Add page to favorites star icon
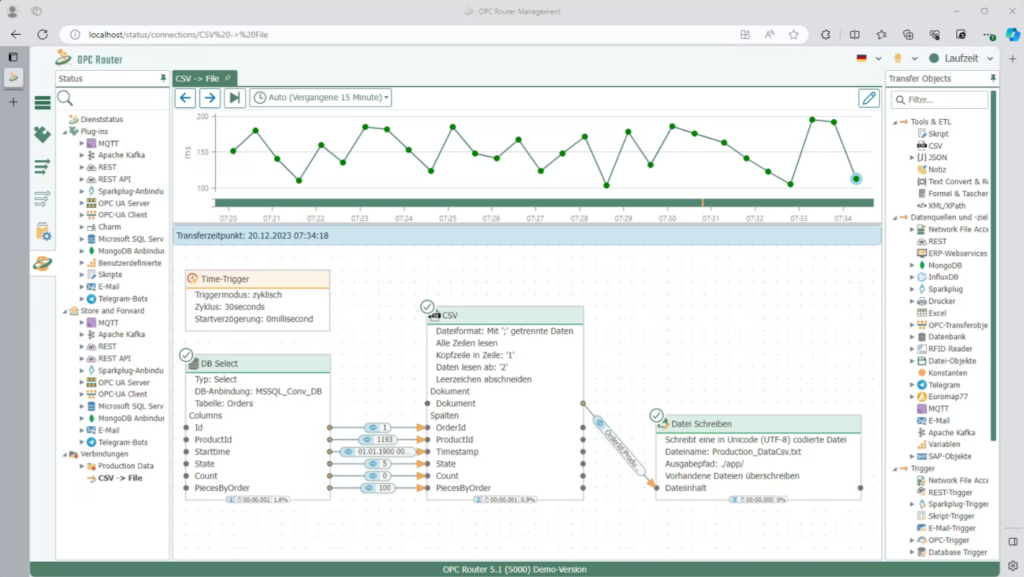Image resolution: width=1024 pixels, height=577 pixels. point(793,35)
